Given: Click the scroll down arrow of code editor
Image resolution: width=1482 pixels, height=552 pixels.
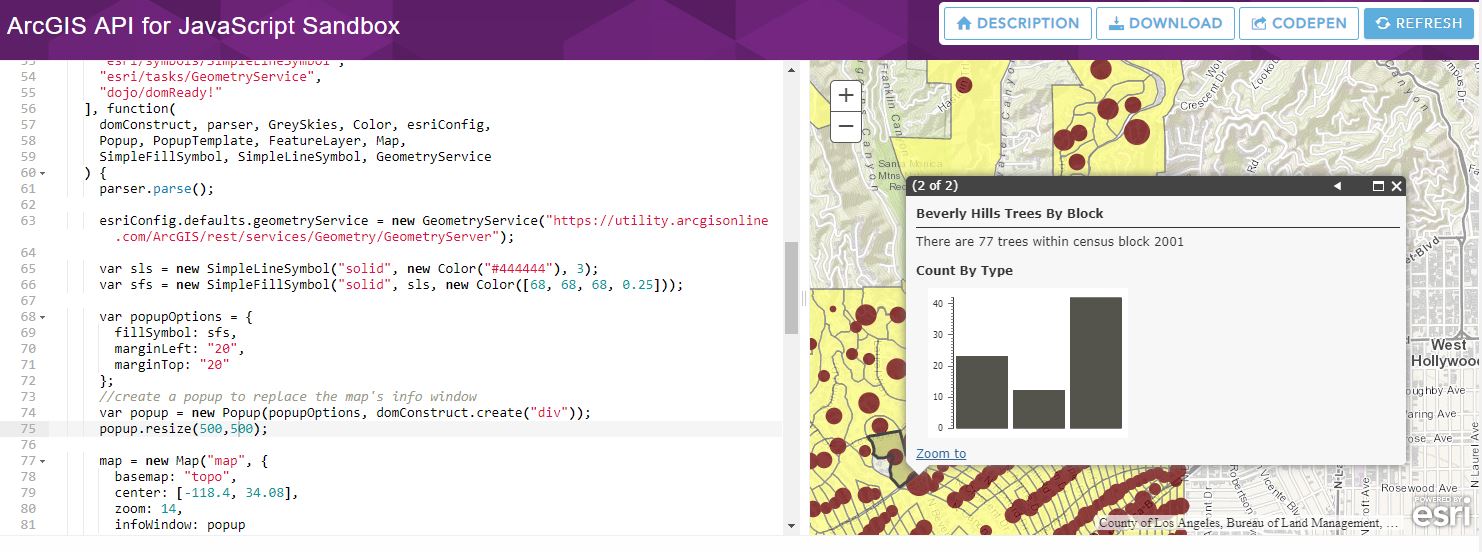Looking at the screenshot, I should point(791,526).
